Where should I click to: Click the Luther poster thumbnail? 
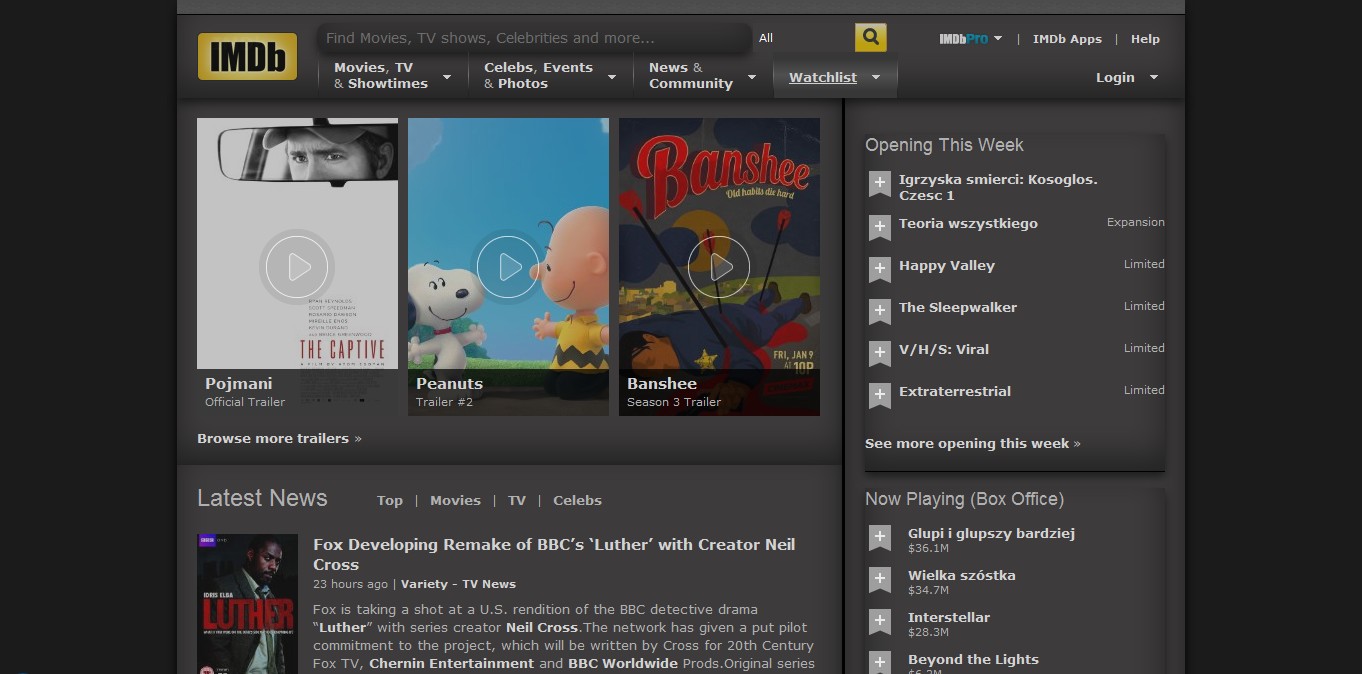[x=247, y=603]
